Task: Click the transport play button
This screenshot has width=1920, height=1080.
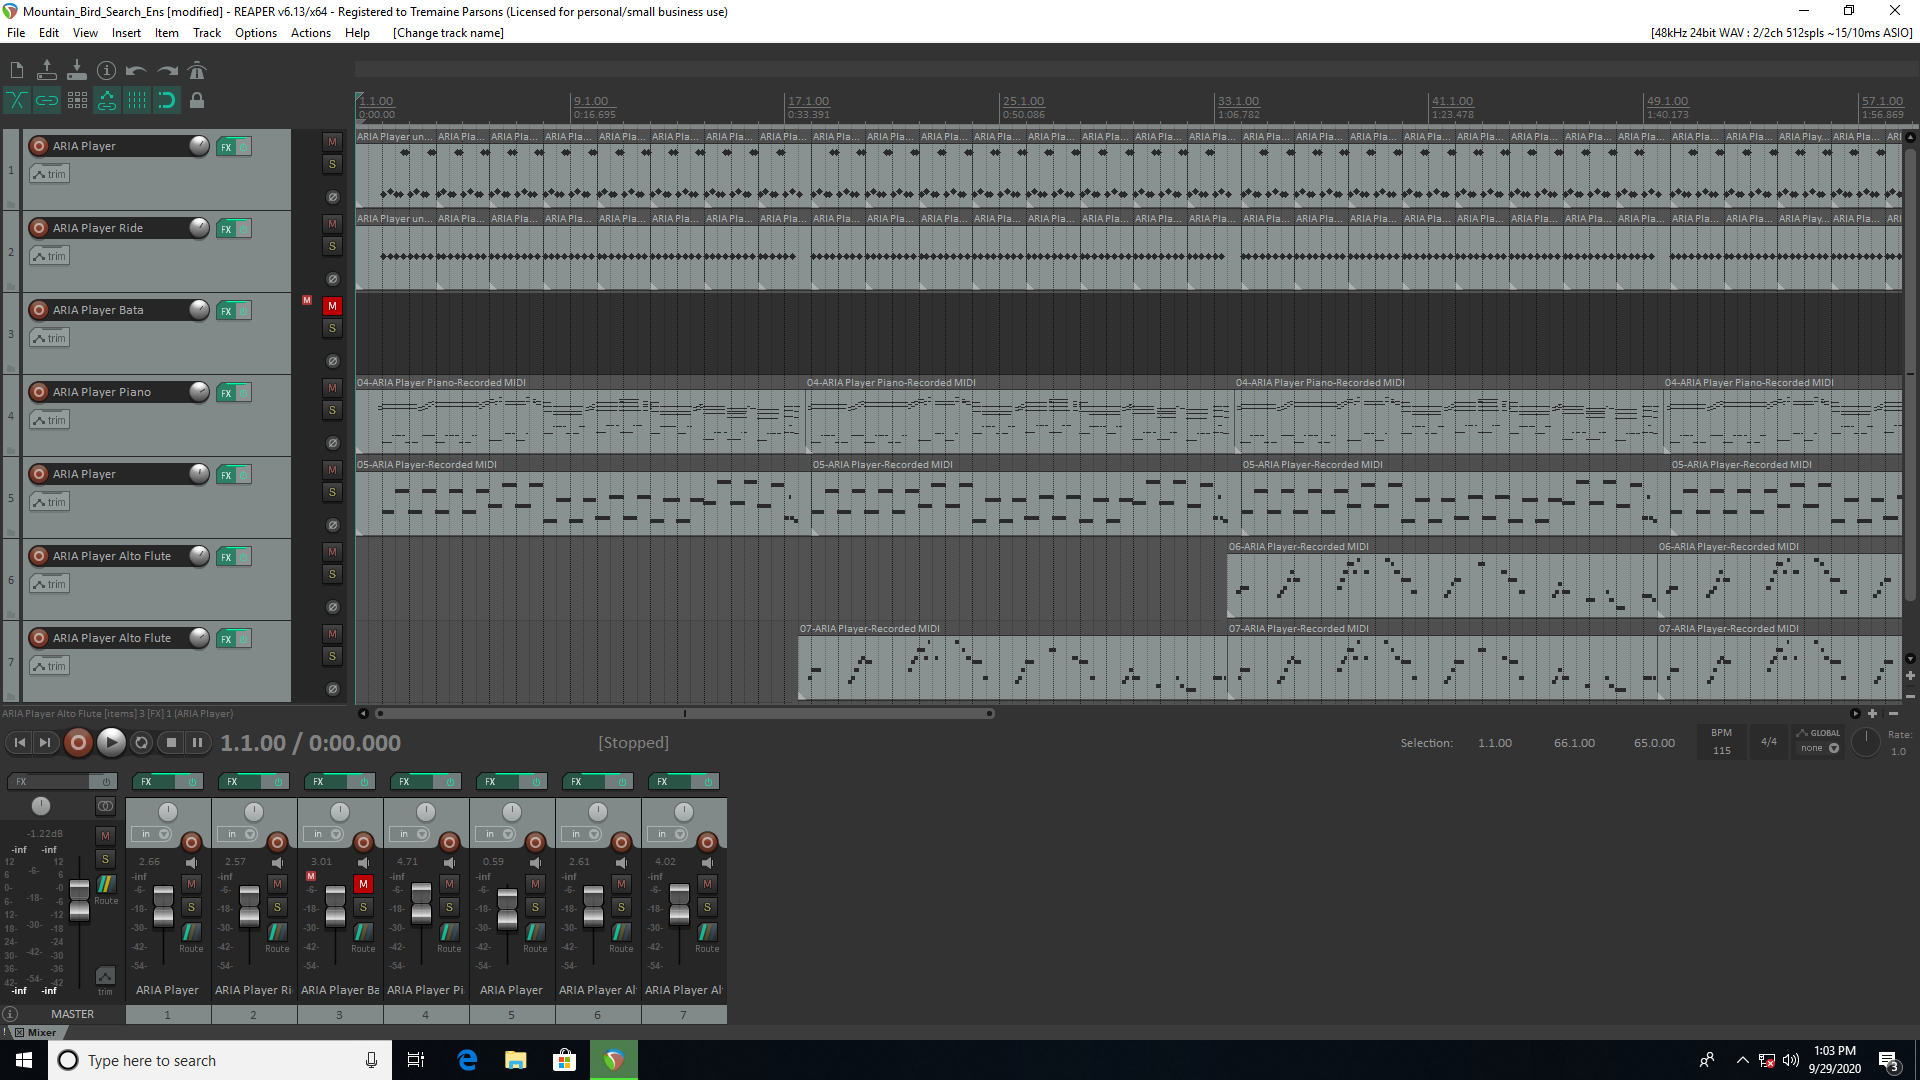Action: pos(111,743)
